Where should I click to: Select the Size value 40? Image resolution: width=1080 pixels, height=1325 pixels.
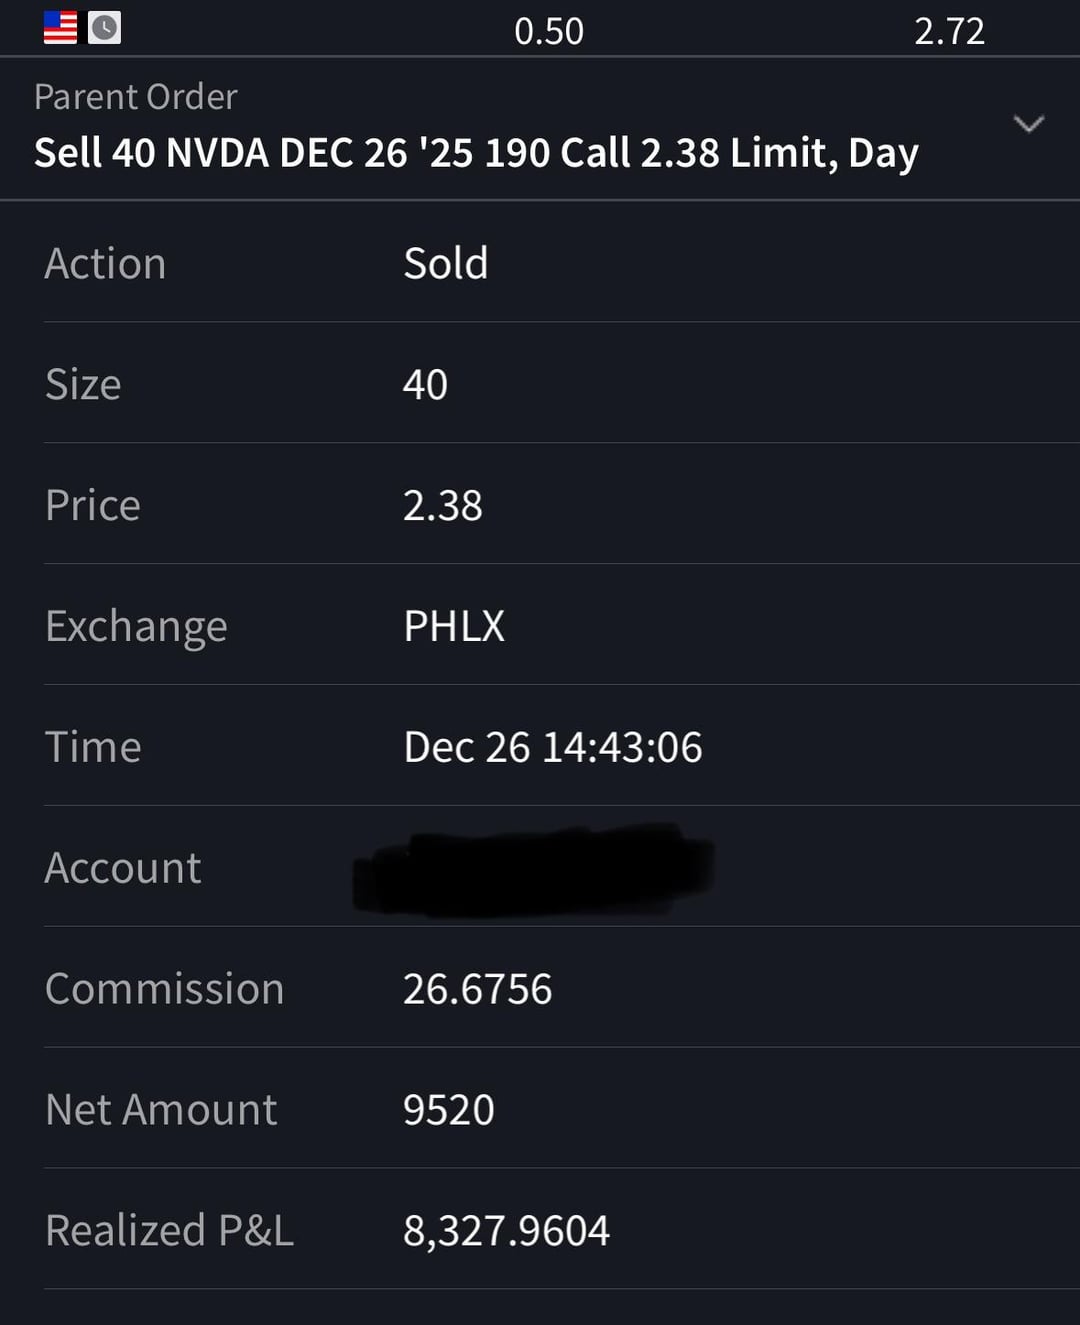pos(425,385)
